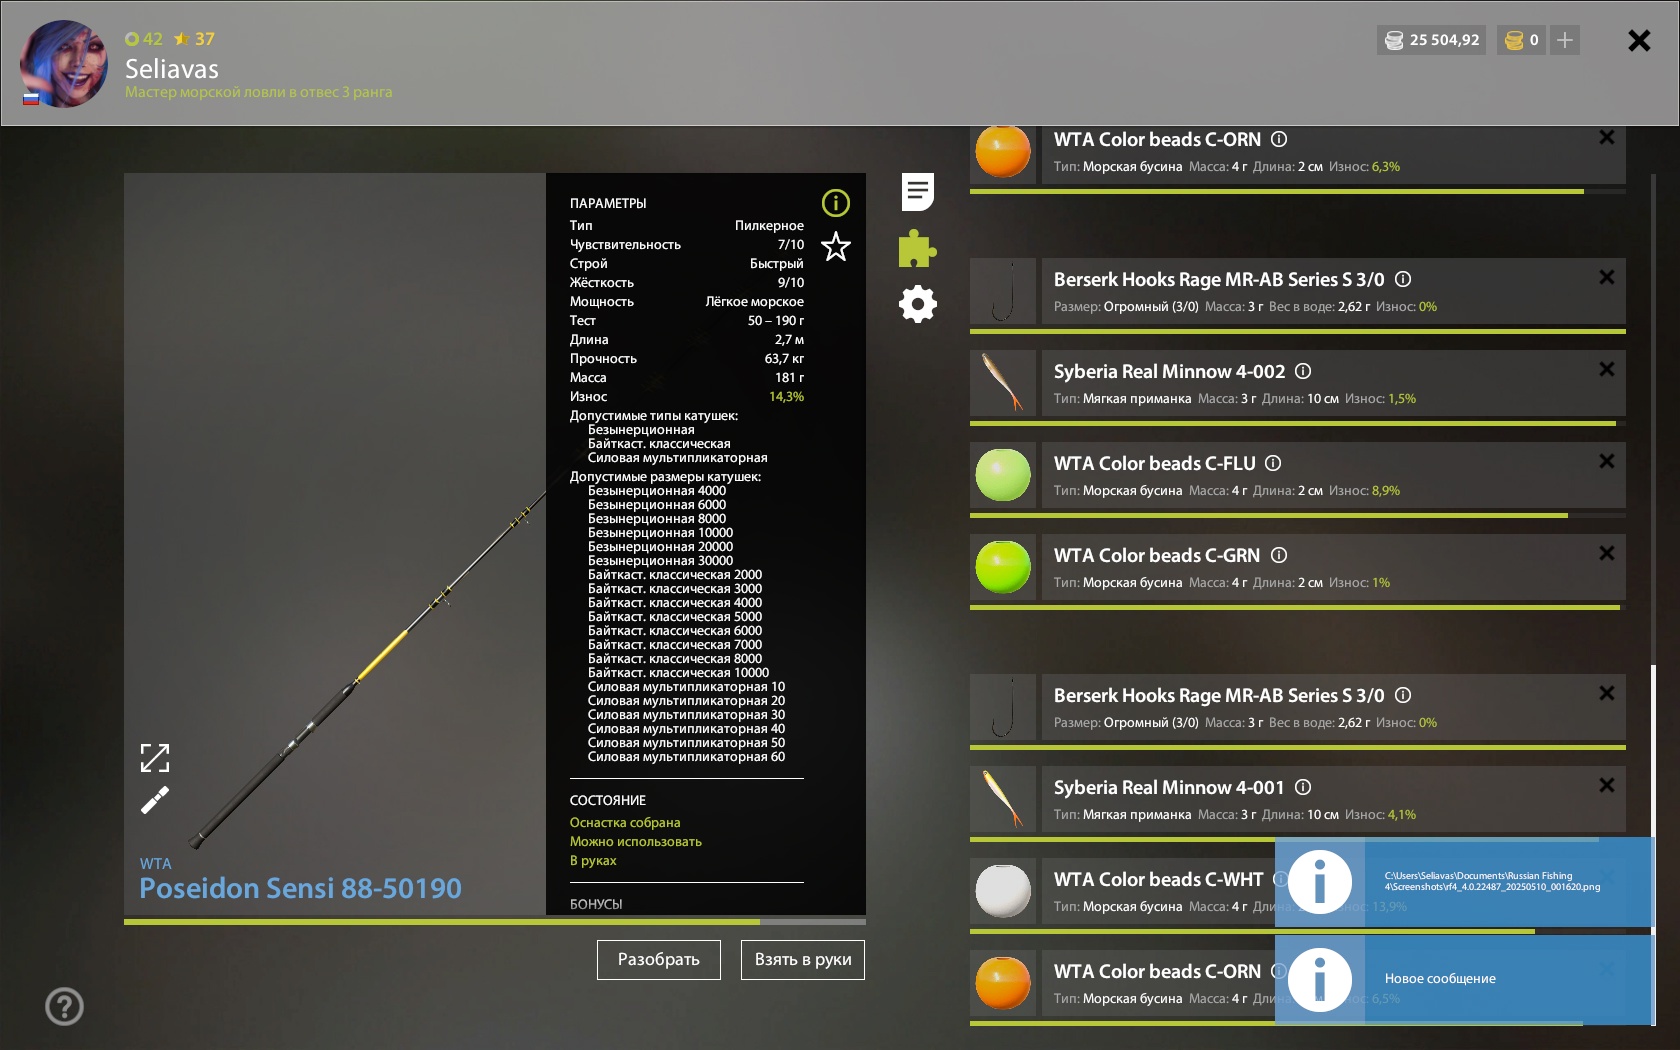Select bottom orange C-ORN bead thumbnail
1680x1050 pixels.
[1003, 983]
